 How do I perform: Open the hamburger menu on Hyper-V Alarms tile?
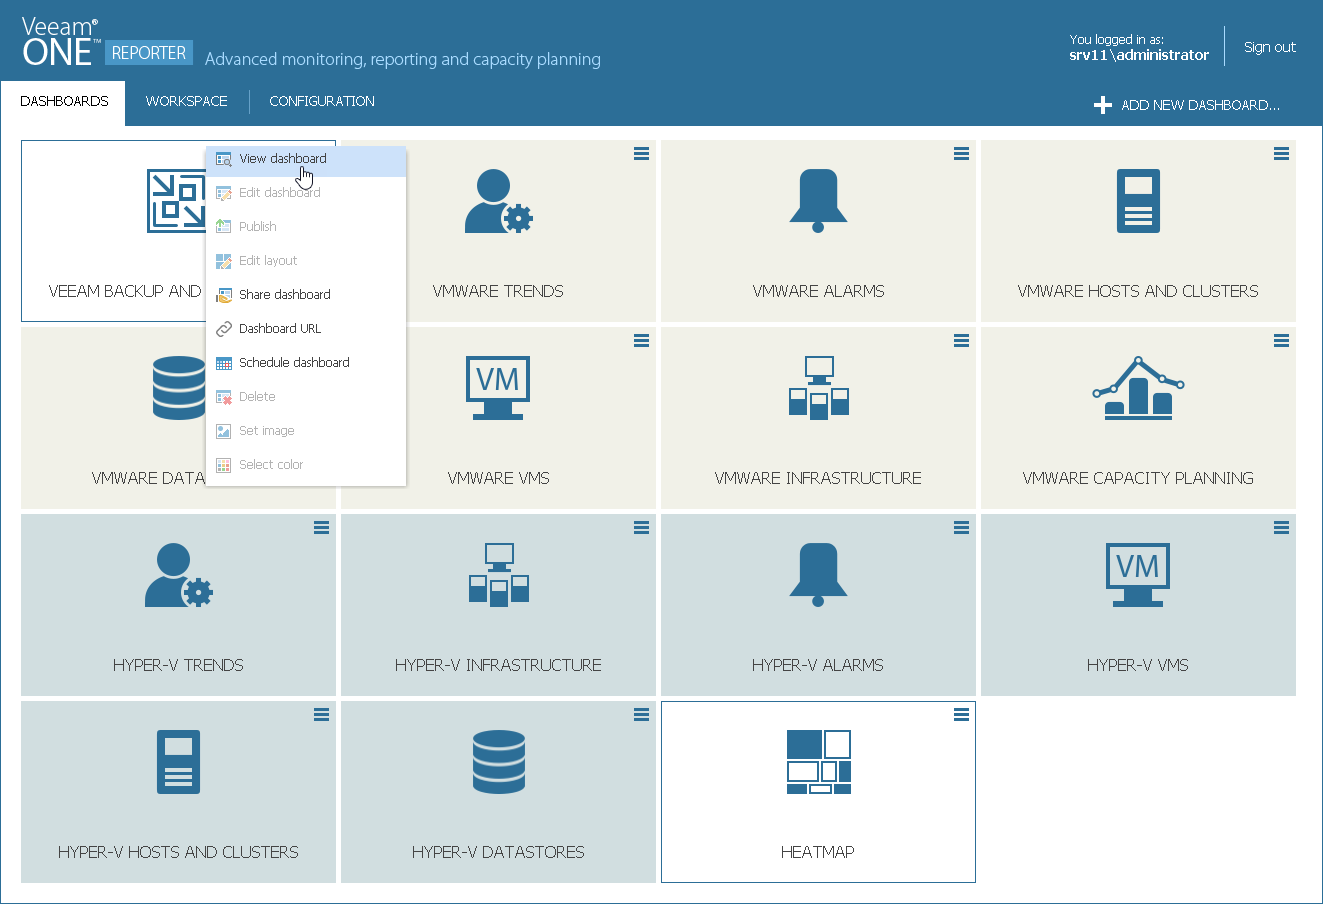[x=961, y=528]
